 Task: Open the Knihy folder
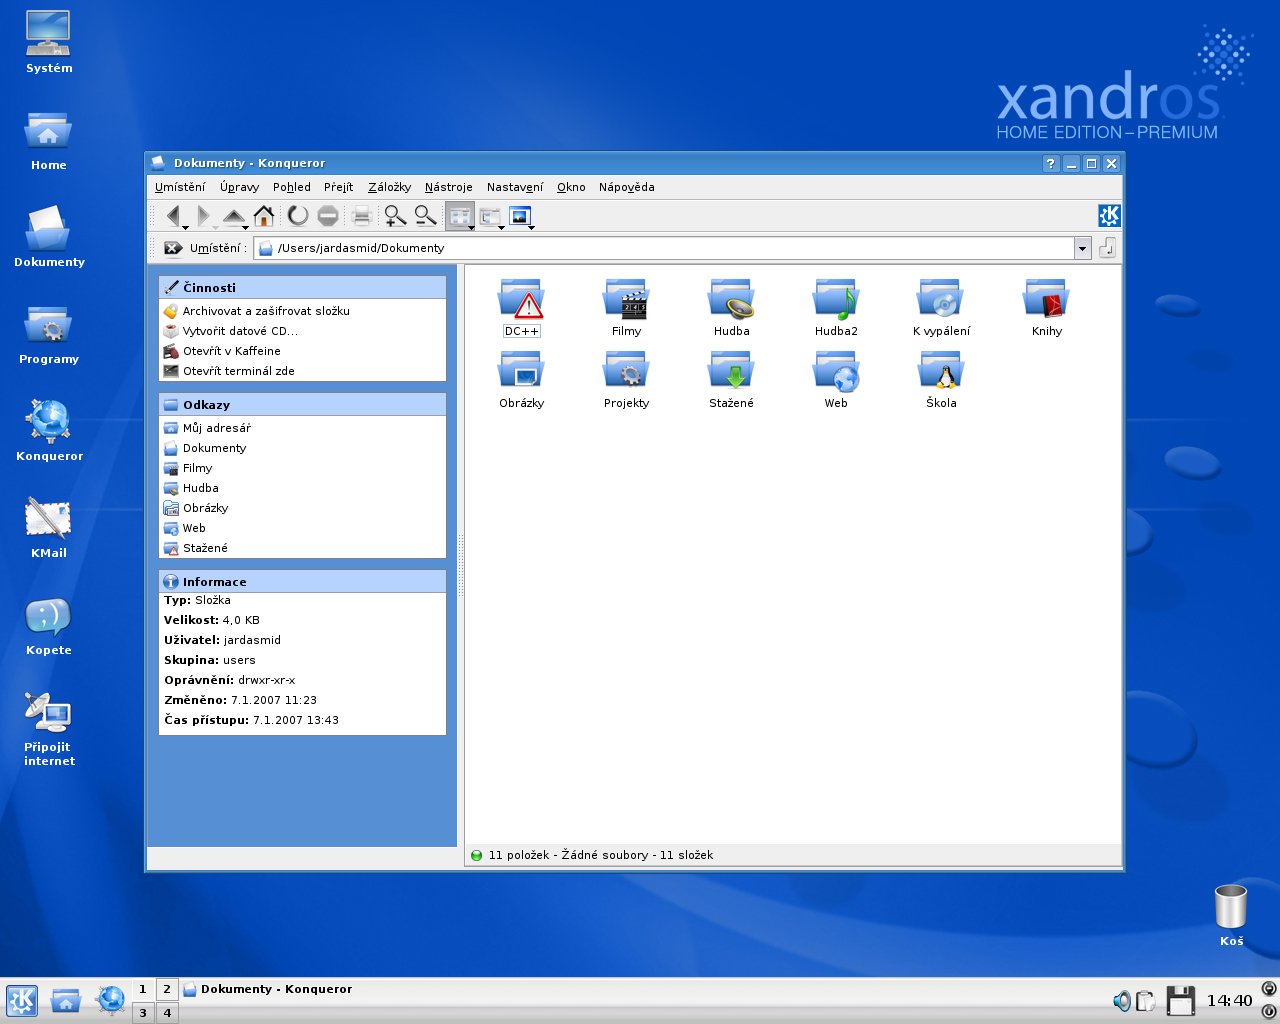click(1046, 308)
